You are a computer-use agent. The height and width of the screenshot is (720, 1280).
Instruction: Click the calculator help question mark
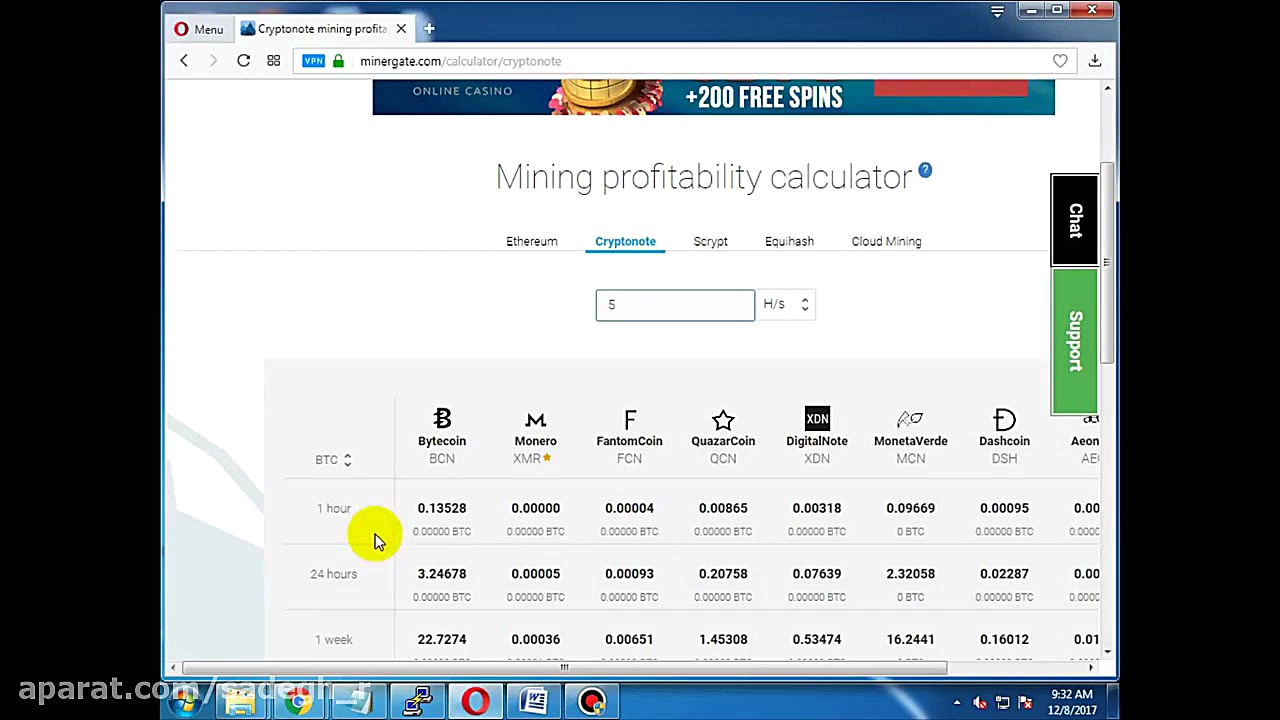pyautogui.click(x=925, y=170)
